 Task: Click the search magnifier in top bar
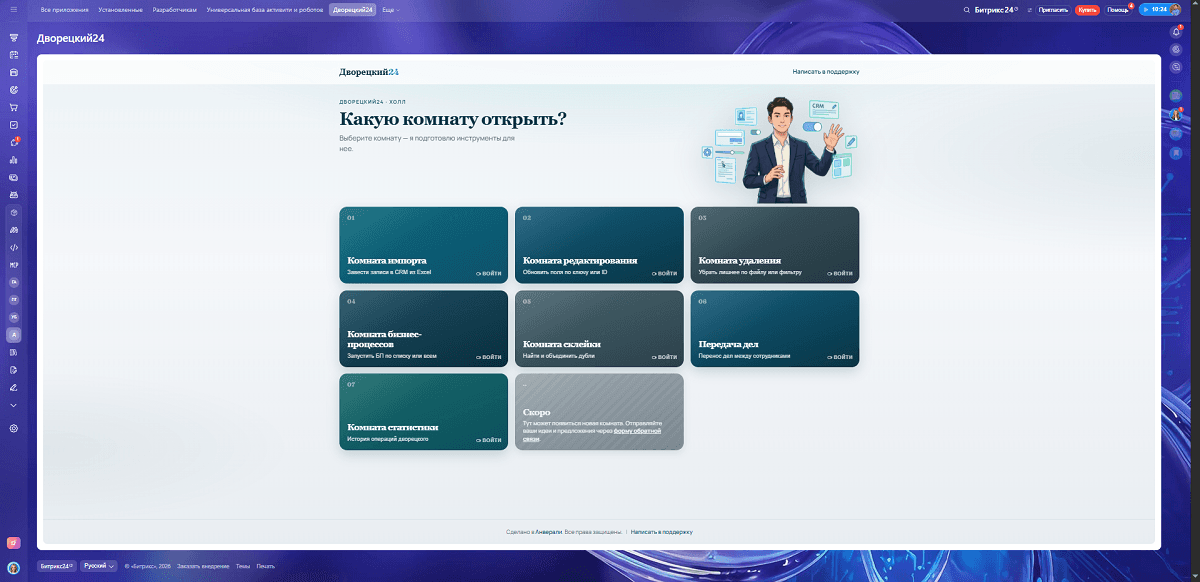pyautogui.click(x=966, y=10)
